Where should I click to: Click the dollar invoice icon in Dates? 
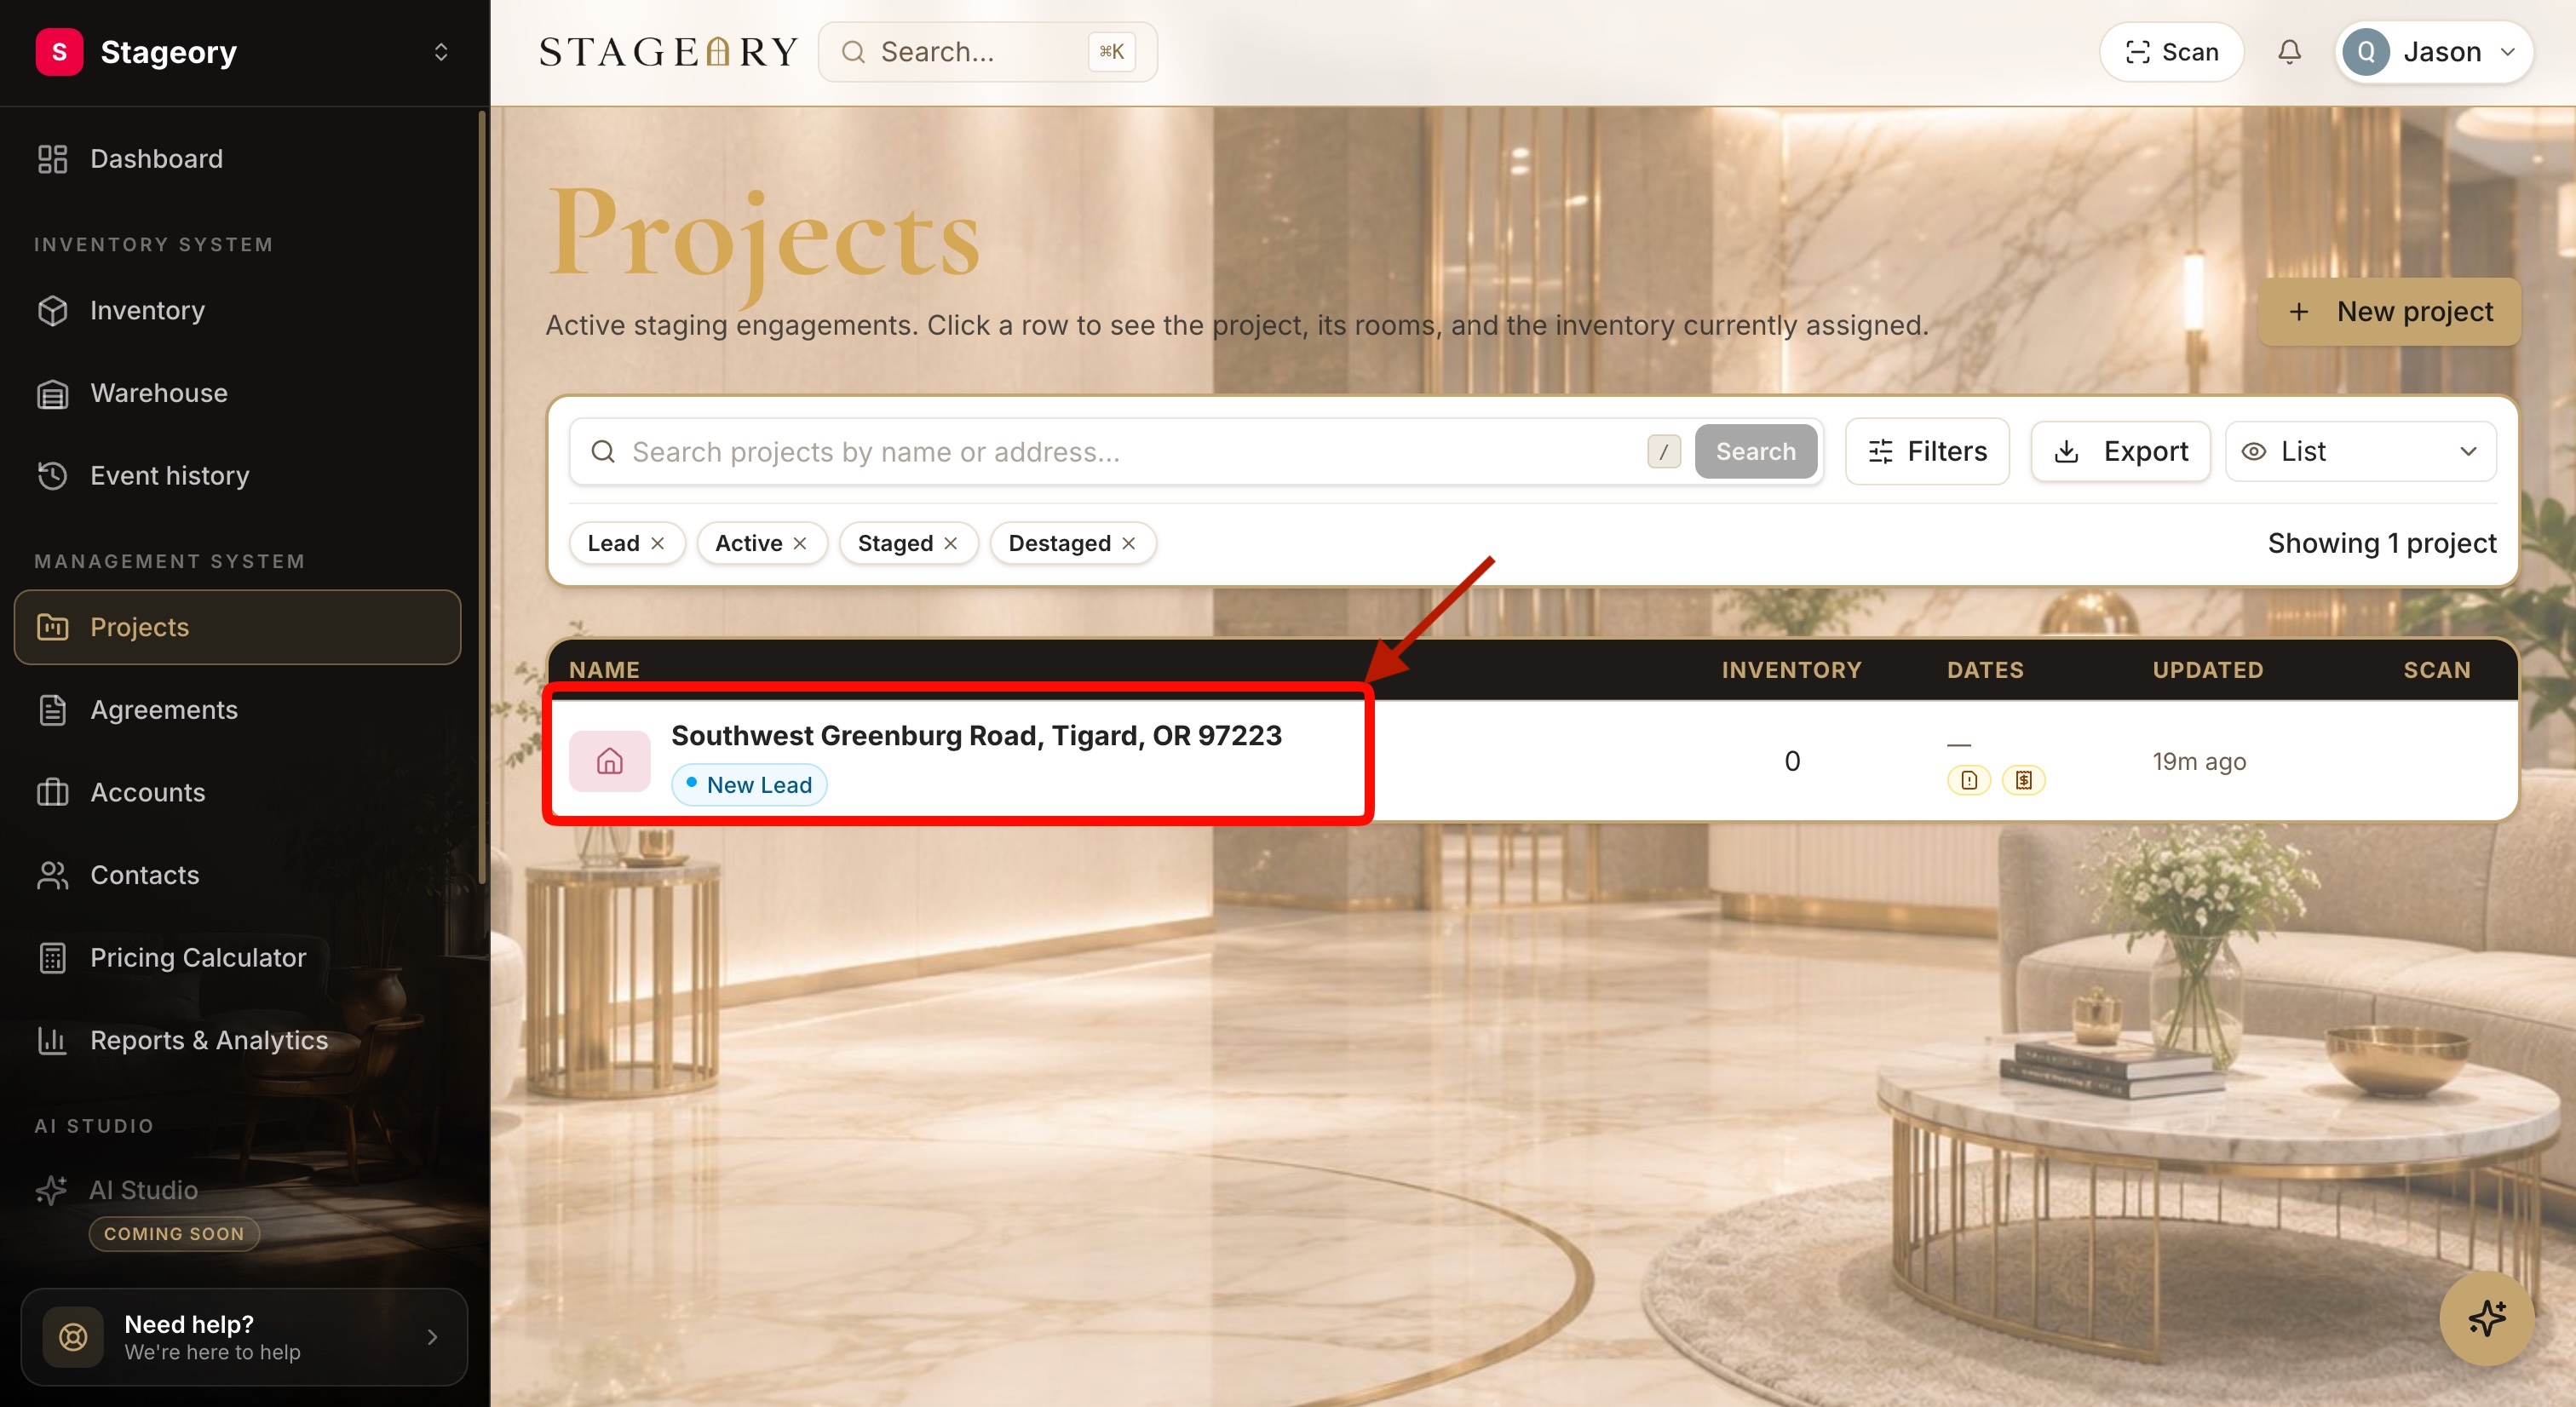point(2023,780)
